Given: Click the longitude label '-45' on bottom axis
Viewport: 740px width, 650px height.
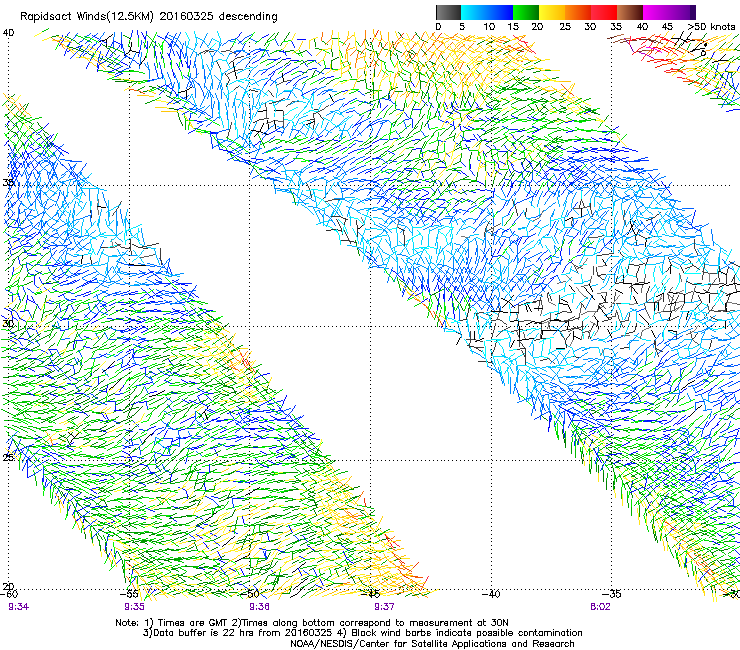Looking at the screenshot, I should (371, 594).
